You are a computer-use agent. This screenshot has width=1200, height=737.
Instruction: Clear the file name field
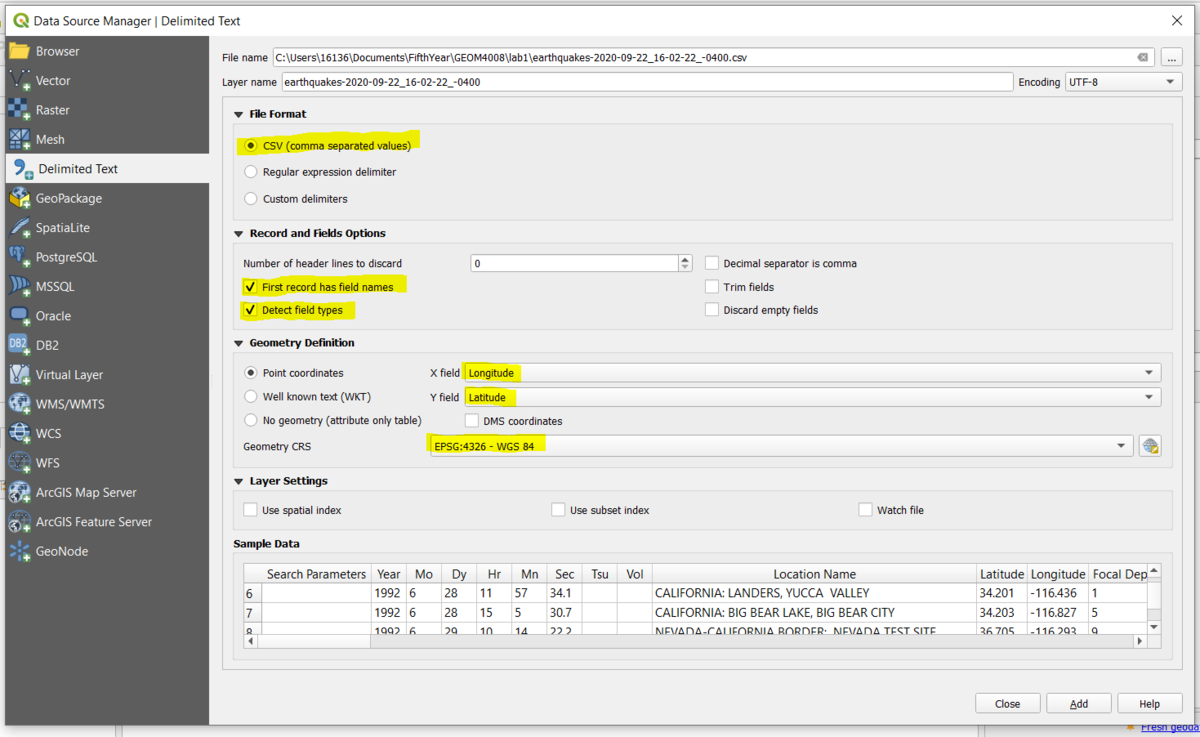click(x=1142, y=58)
